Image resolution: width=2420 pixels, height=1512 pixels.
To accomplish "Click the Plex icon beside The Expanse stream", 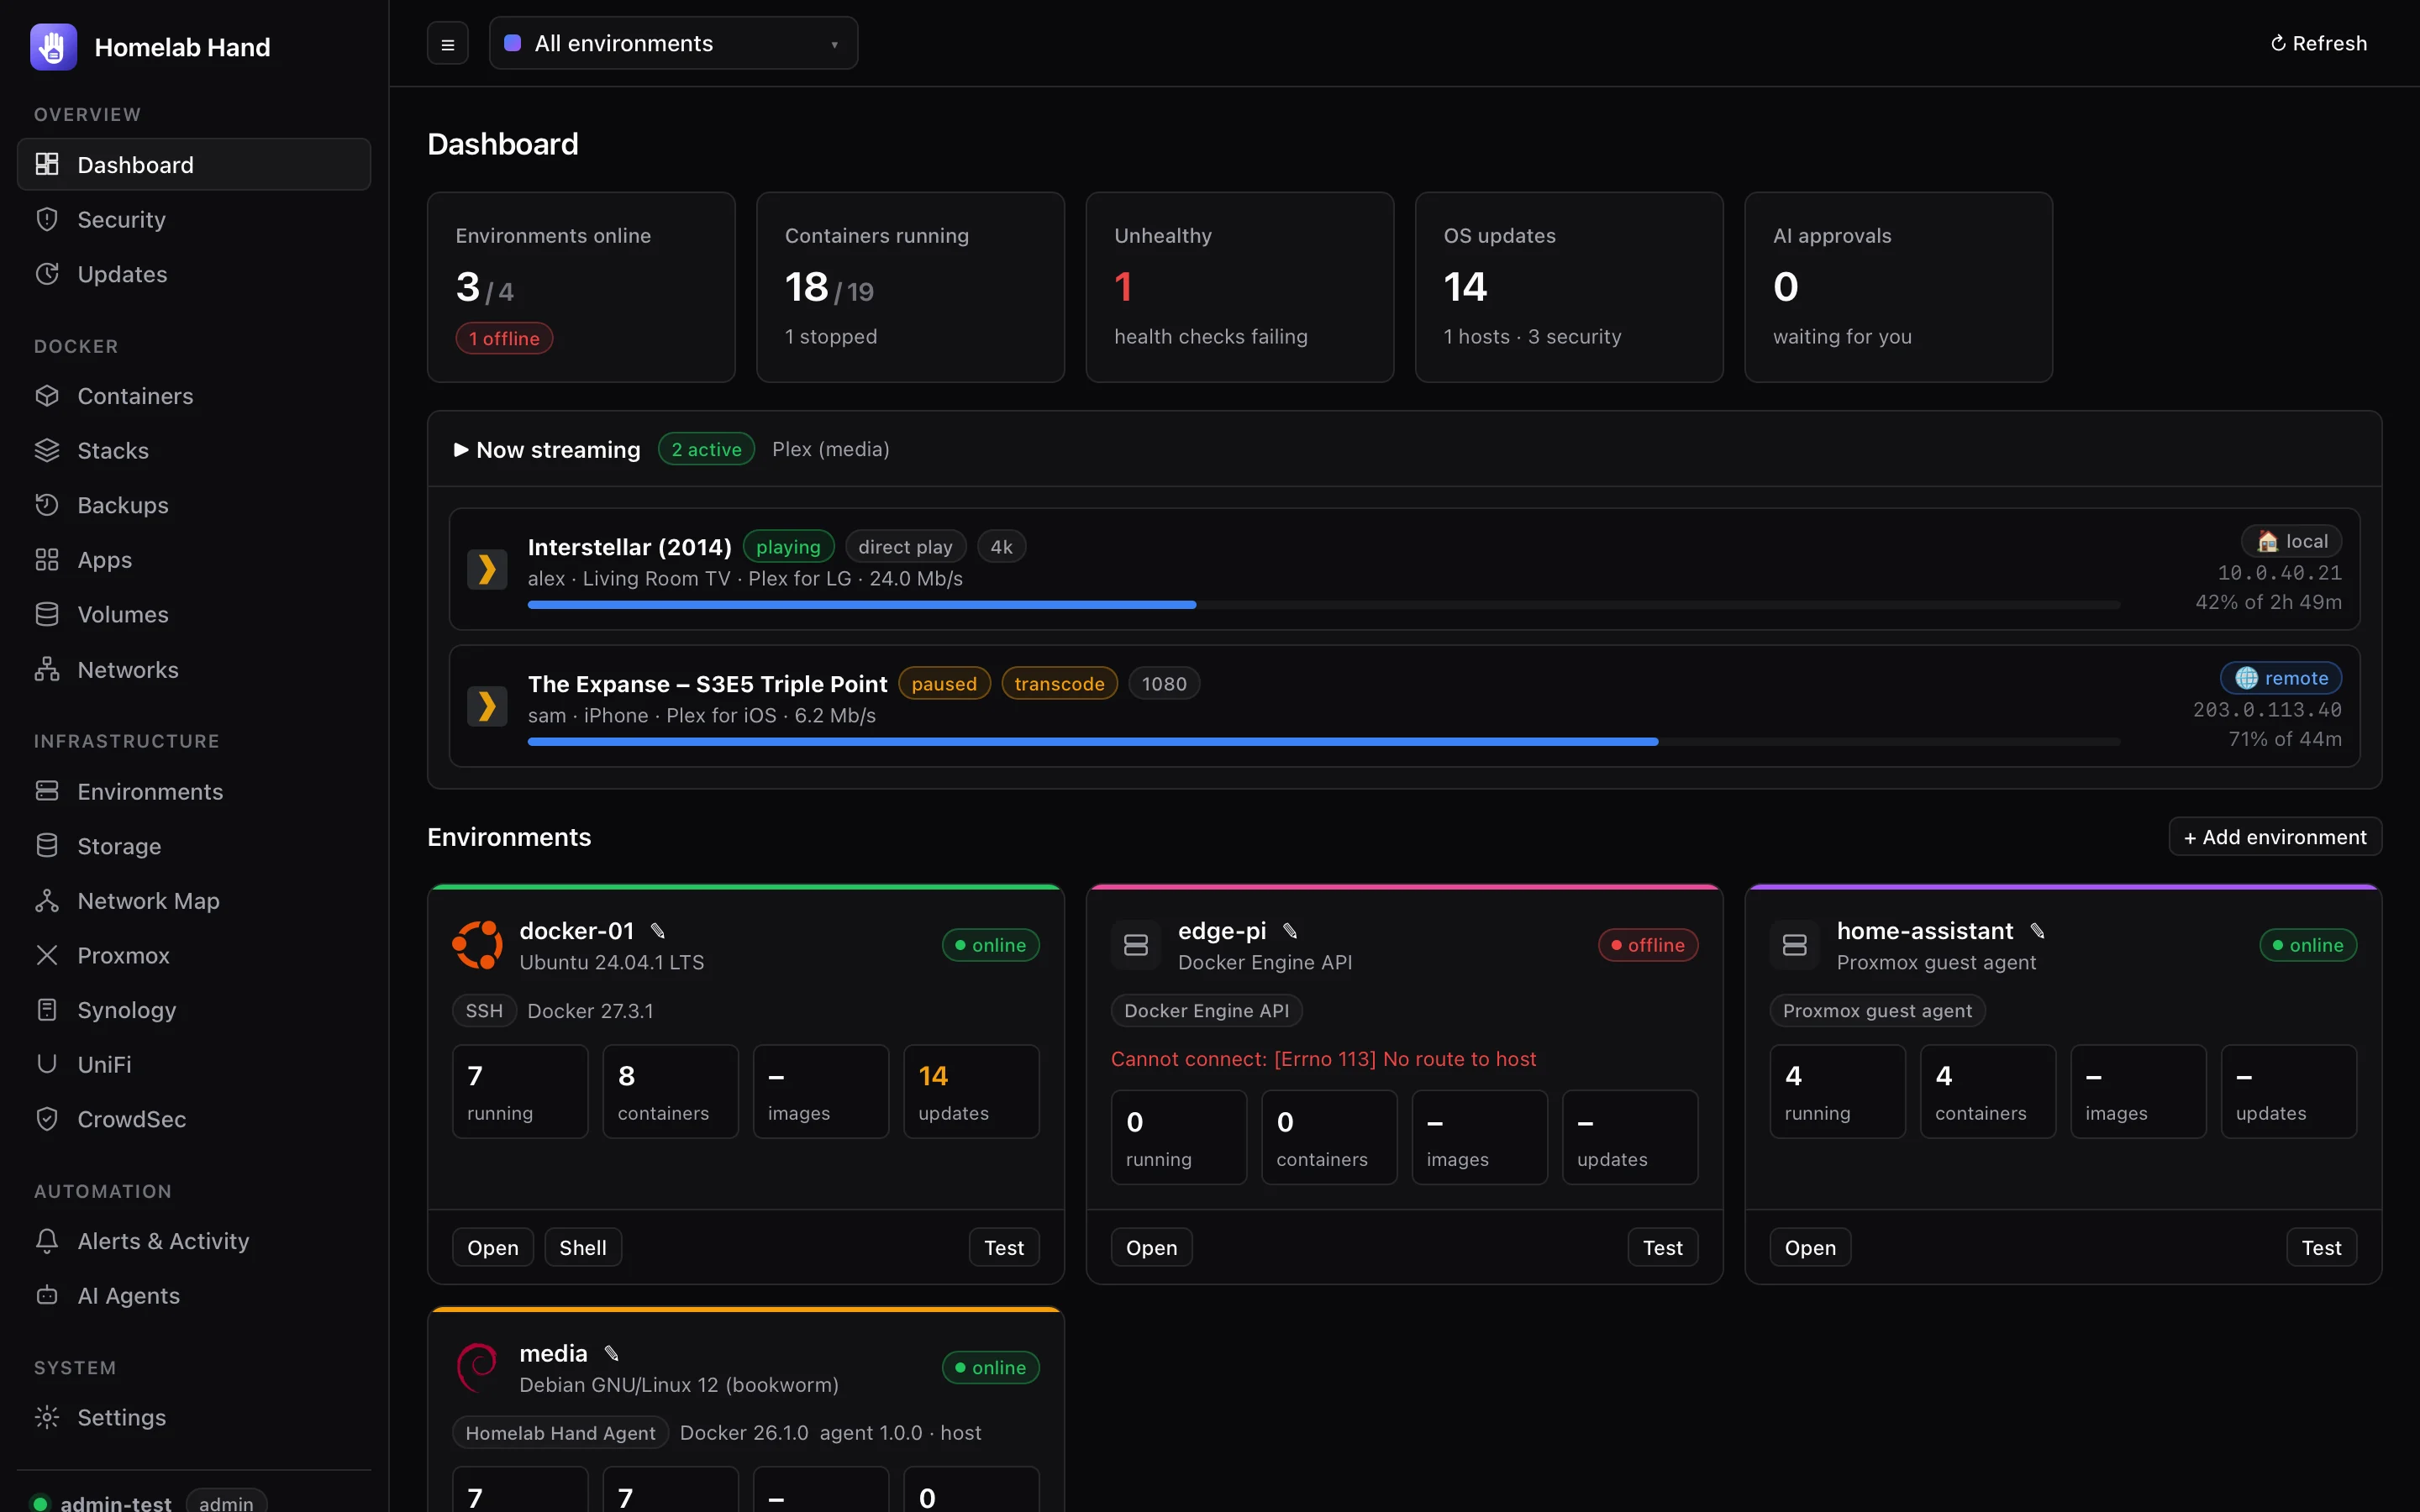I will click(x=487, y=706).
